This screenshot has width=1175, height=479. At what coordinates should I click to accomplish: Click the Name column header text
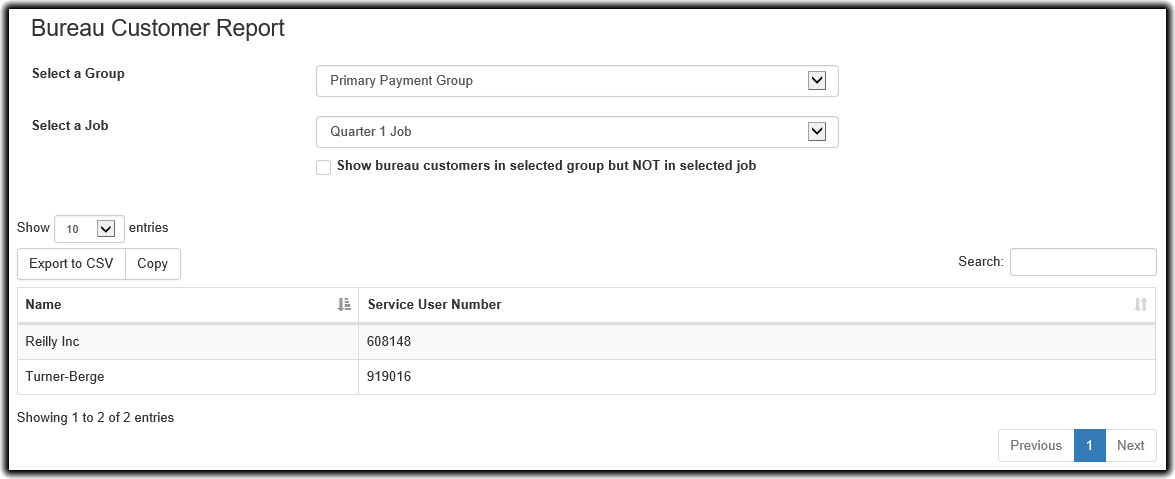tap(43, 305)
